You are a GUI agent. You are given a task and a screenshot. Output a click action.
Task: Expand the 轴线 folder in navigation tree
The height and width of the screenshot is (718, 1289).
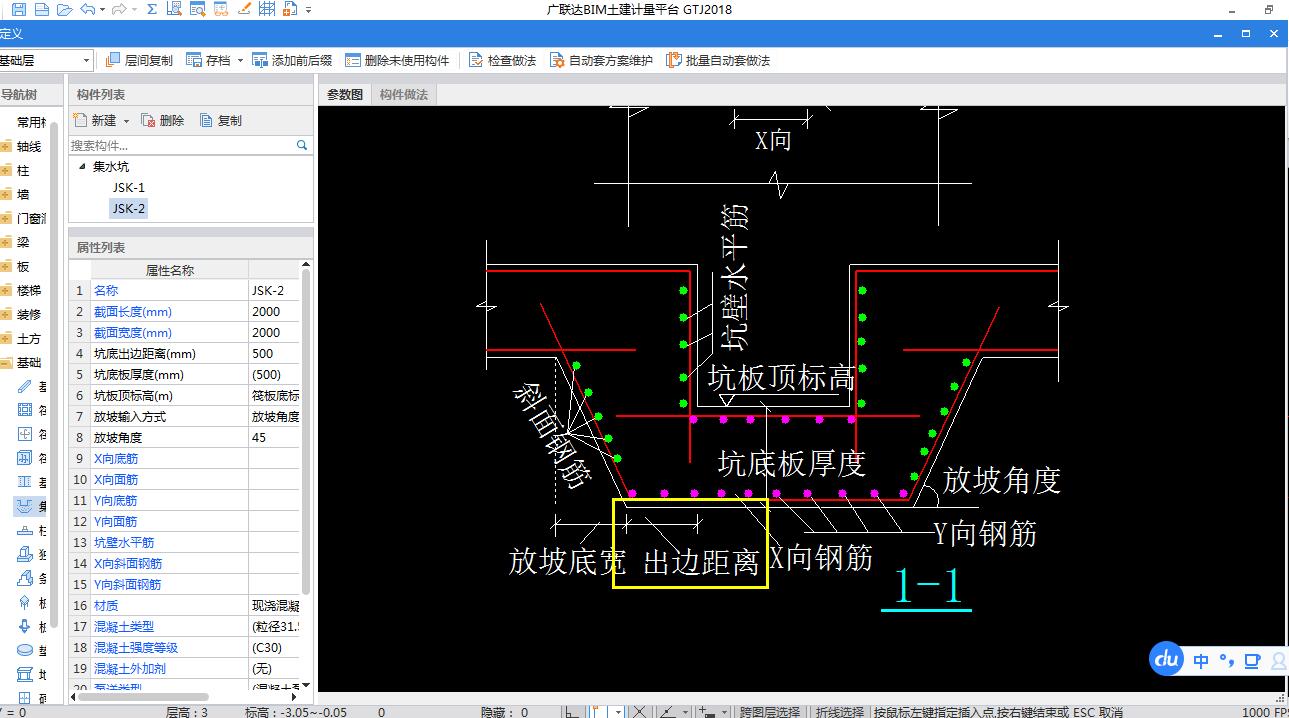point(6,146)
